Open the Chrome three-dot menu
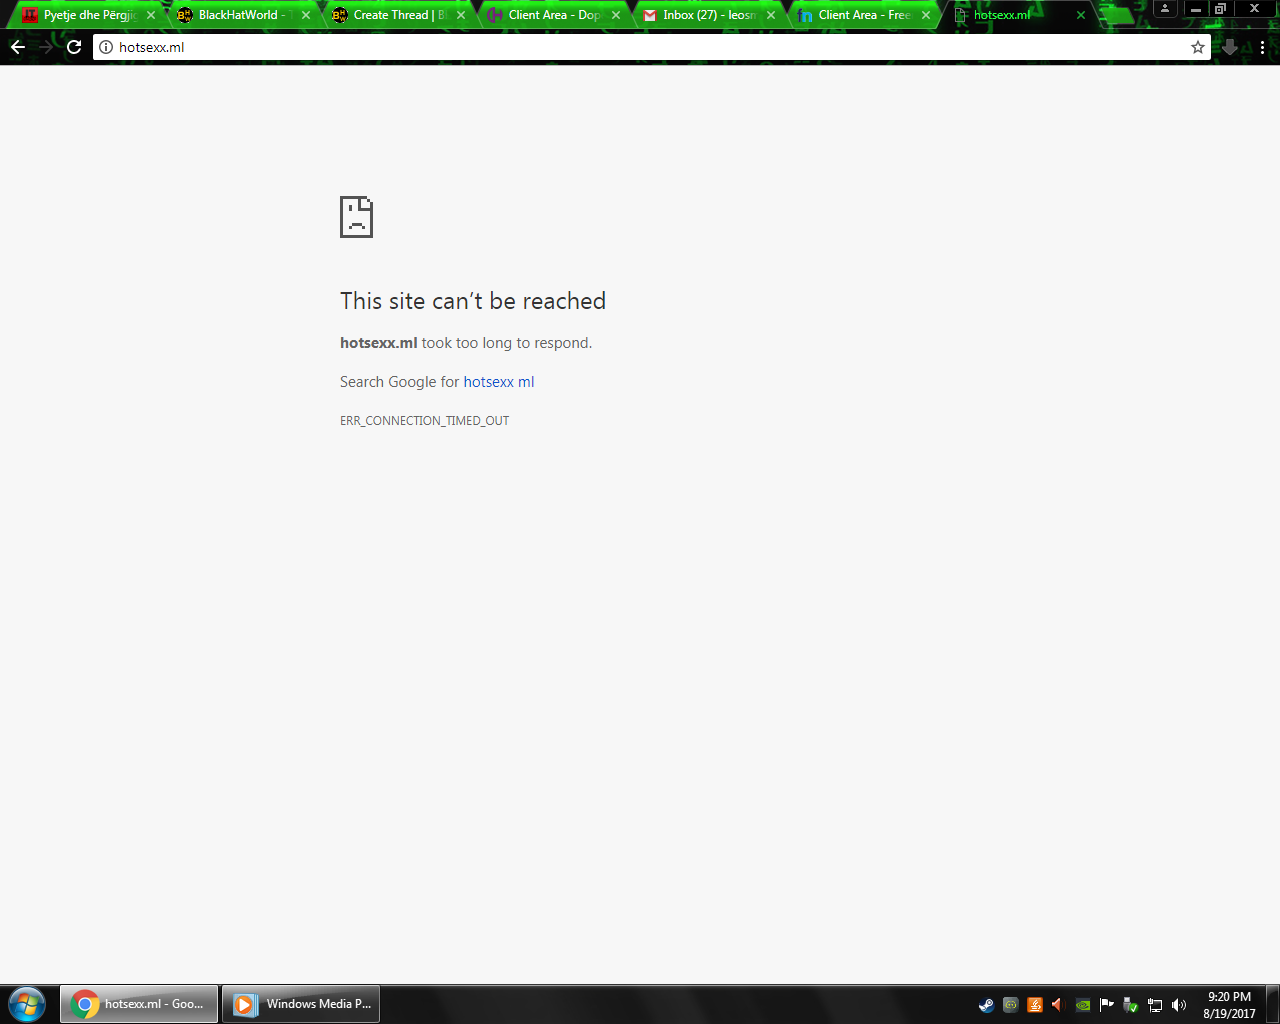The width and height of the screenshot is (1280, 1024). (x=1262, y=47)
